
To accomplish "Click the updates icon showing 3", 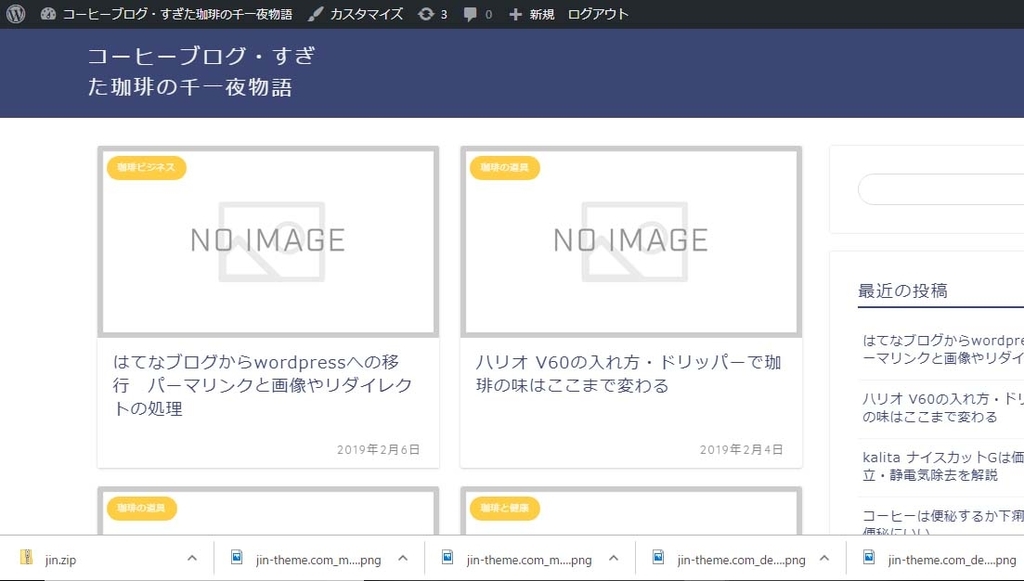I will coord(425,14).
